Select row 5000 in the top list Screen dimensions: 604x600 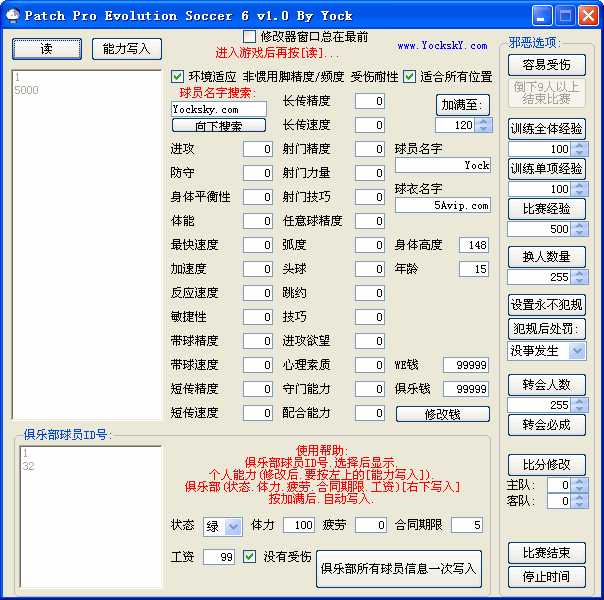click(87, 90)
